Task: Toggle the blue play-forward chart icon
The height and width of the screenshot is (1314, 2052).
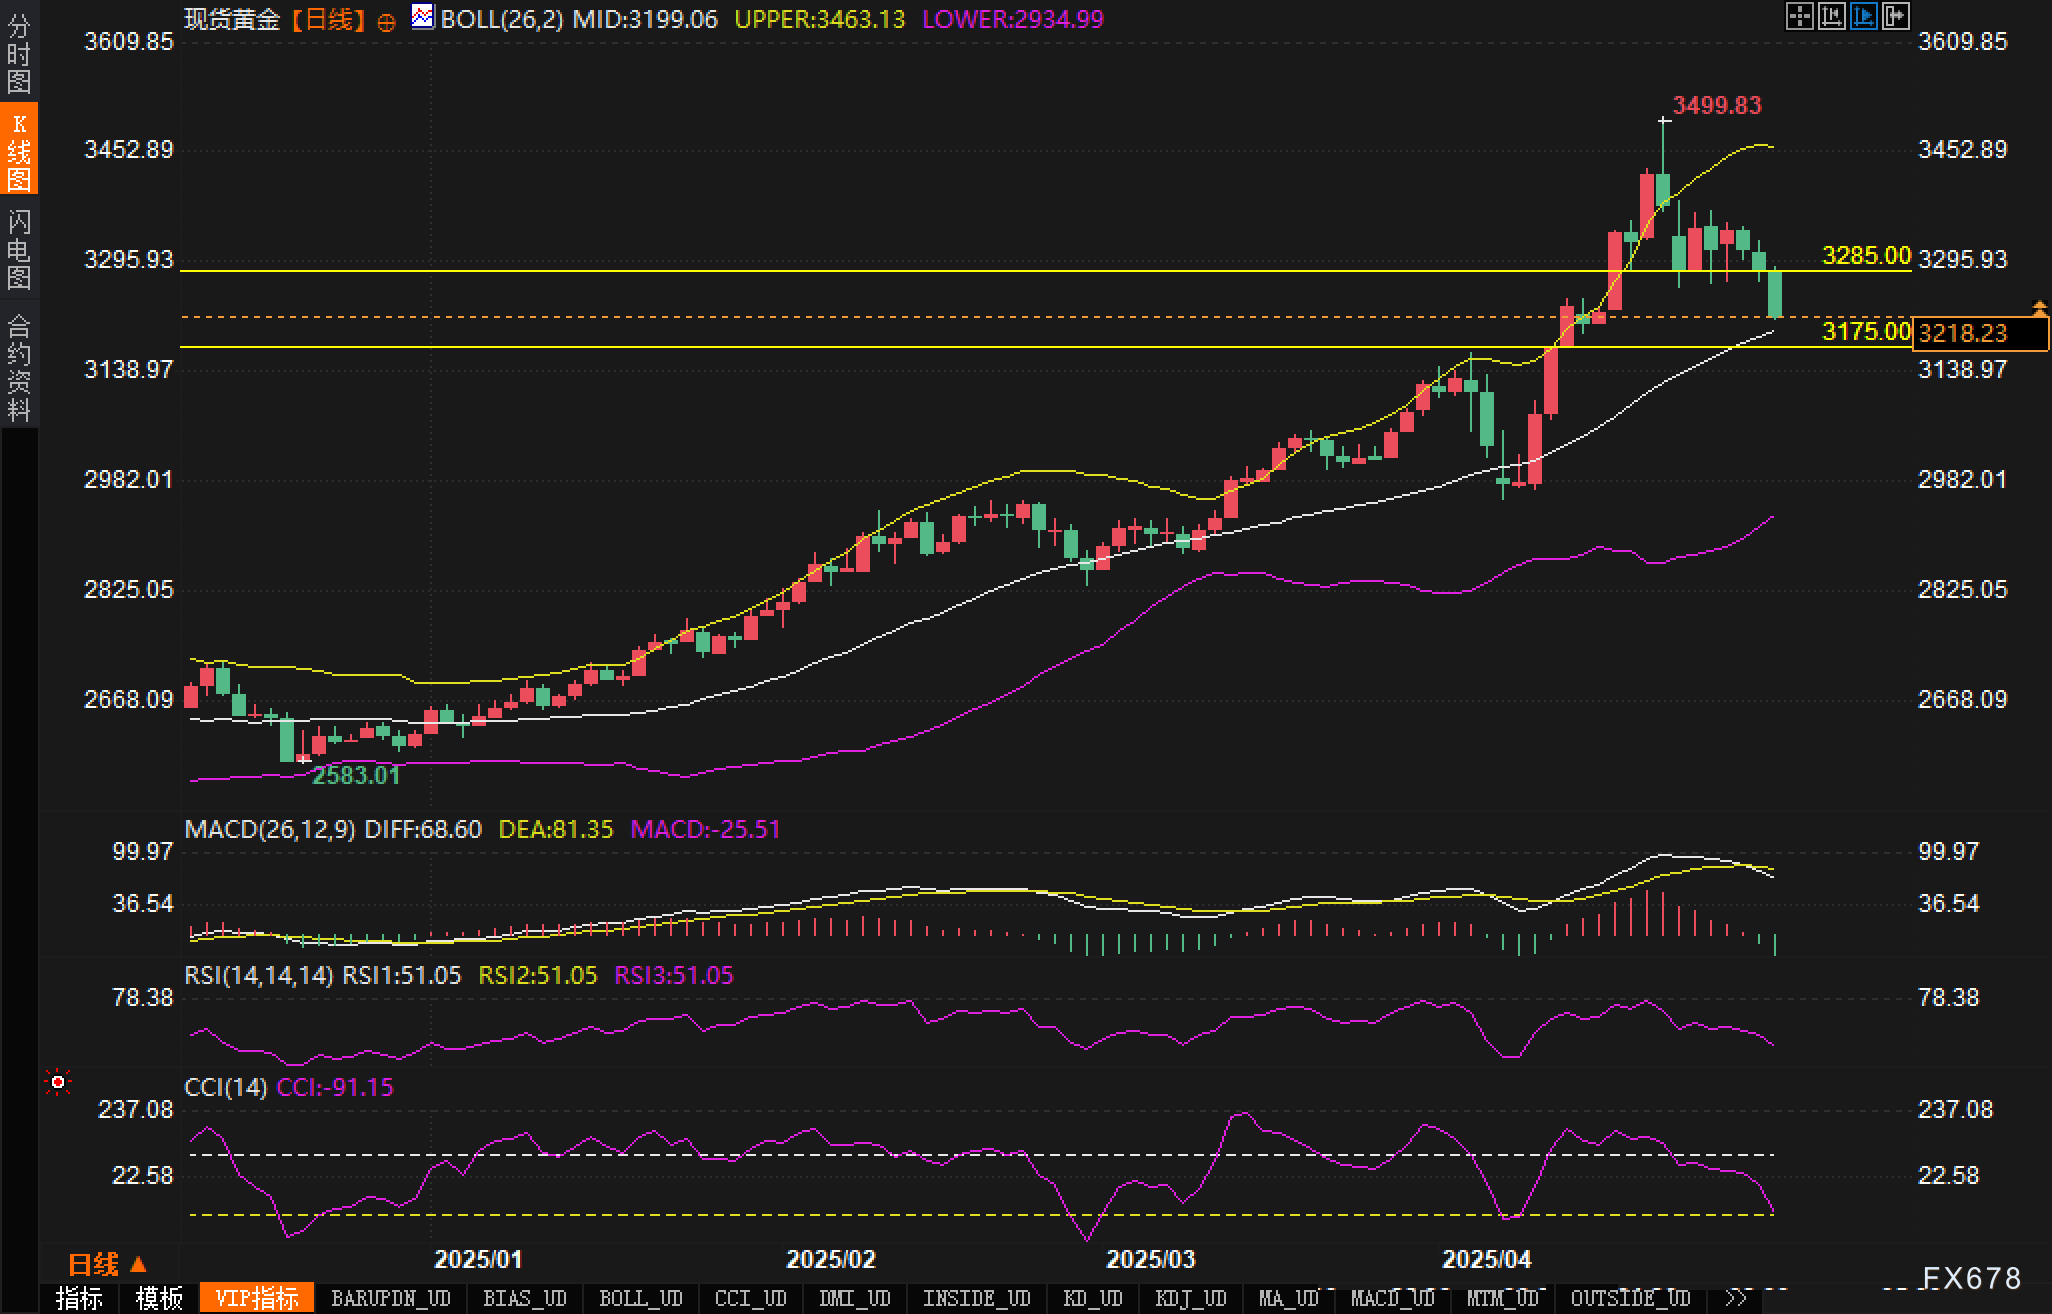Action: click(x=1863, y=16)
